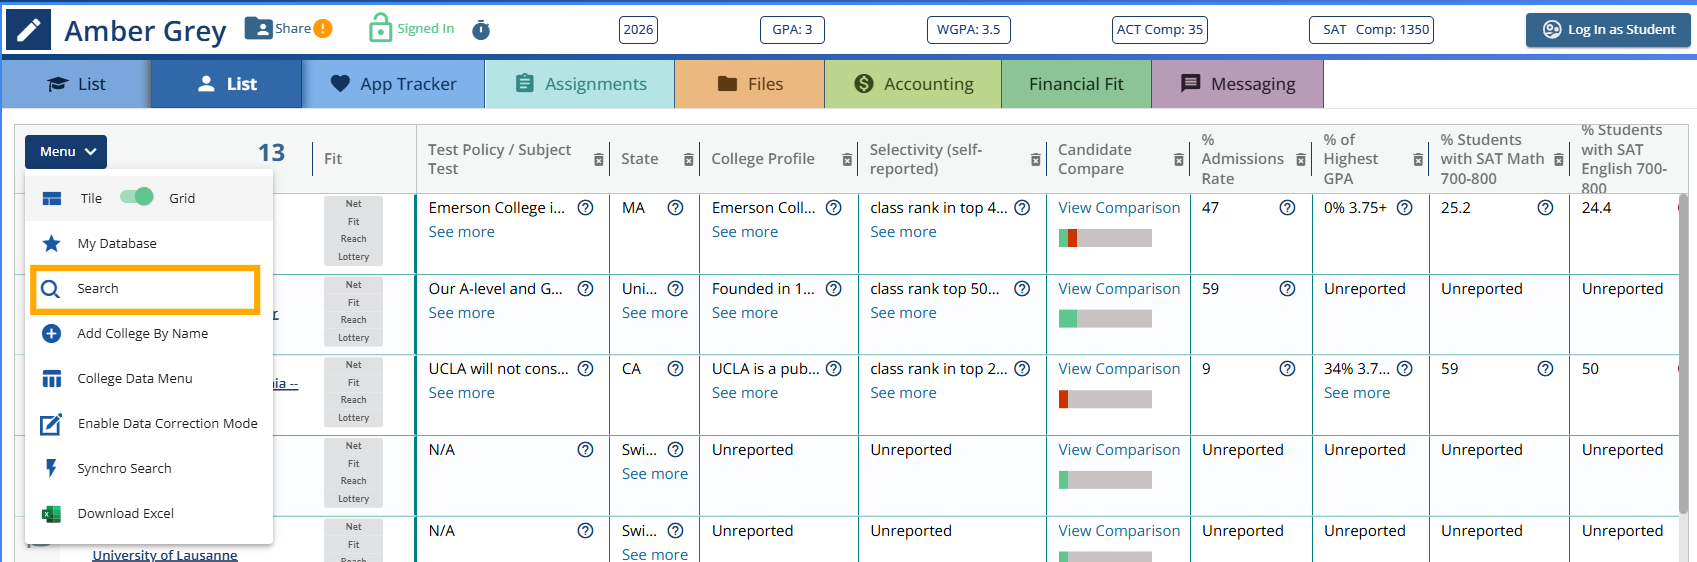Choose Synchro Search from the menu
Screen dimensions: 1697x562
[x=149, y=468]
